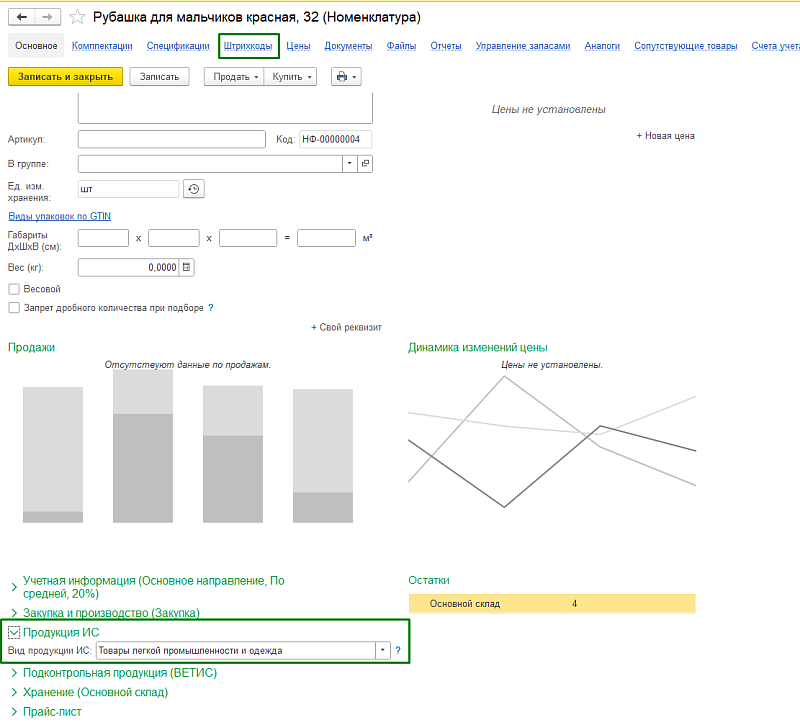Screen dimensions: 800x725
Task: Click the 'Габариты' volume result field before м³
Action: coord(327,238)
